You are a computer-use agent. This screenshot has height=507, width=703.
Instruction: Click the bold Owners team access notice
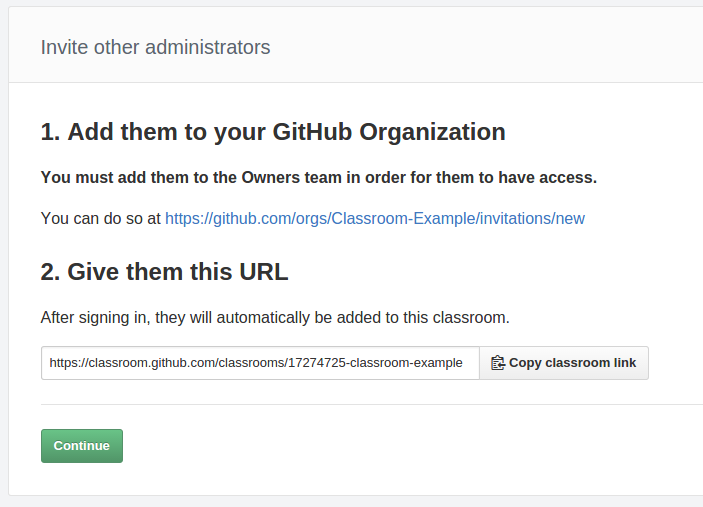[319, 178]
